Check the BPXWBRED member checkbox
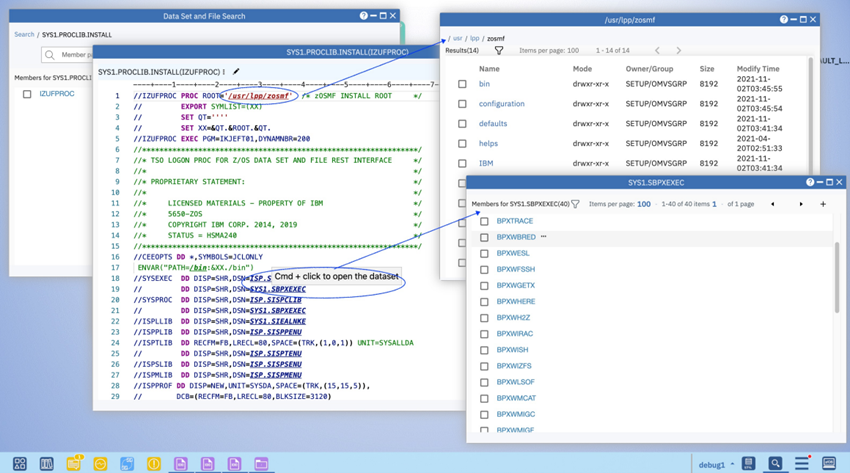Screen dimensions: 850x473 click(484, 237)
